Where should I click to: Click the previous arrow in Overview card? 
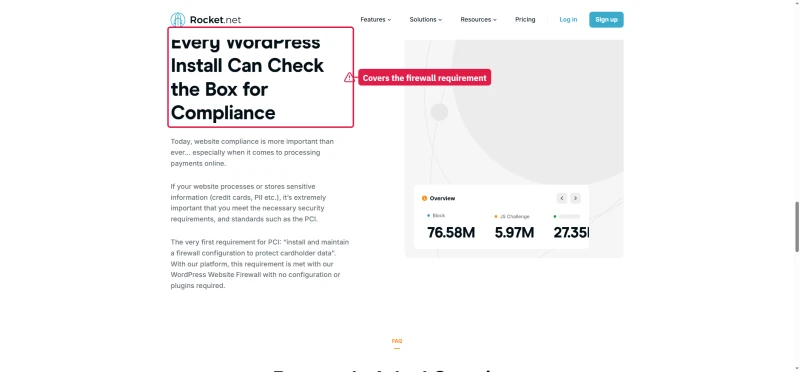click(562, 198)
